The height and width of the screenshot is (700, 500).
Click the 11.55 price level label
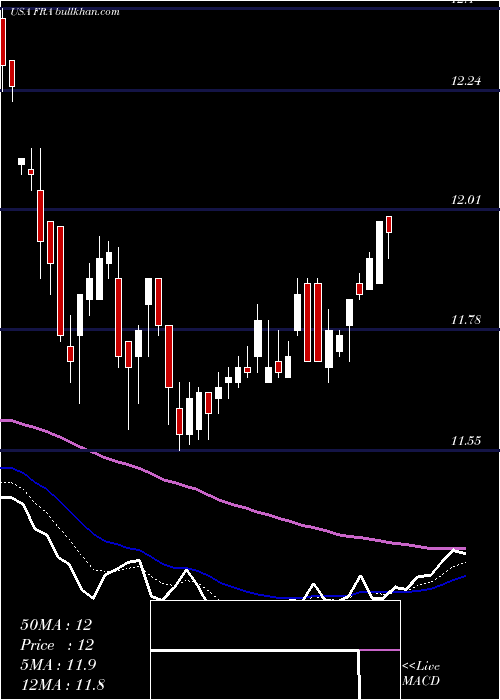(x=466, y=441)
